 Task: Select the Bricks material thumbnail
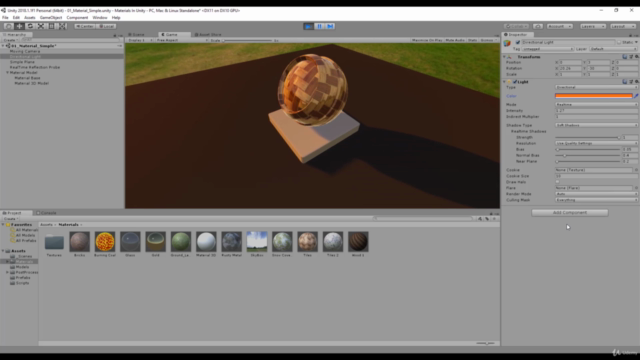pyautogui.click(x=80, y=241)
